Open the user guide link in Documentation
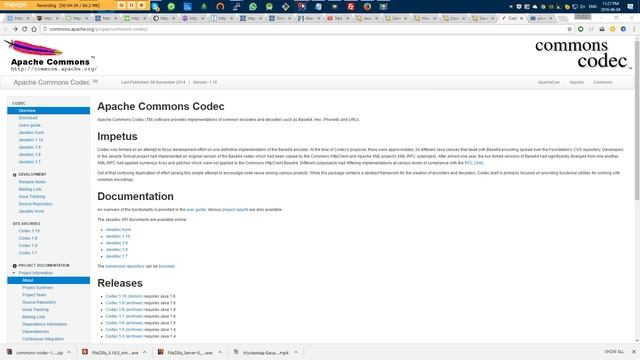 pos(196,210)
